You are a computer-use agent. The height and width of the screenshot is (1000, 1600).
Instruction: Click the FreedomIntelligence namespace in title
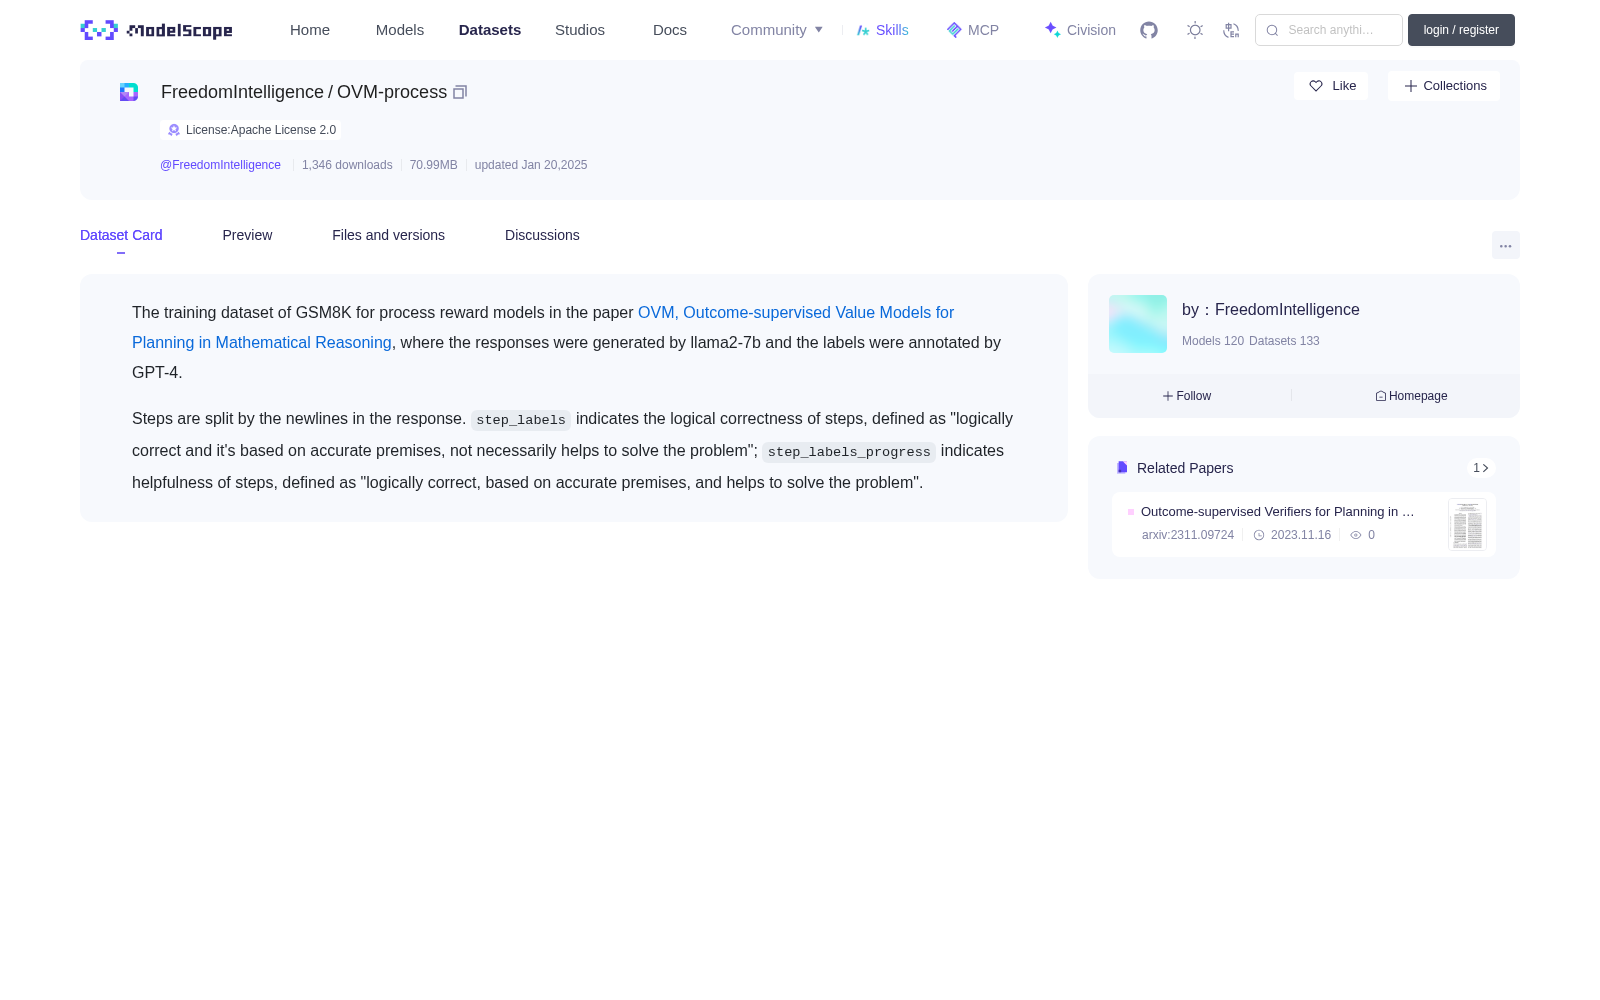click(242, 92)
